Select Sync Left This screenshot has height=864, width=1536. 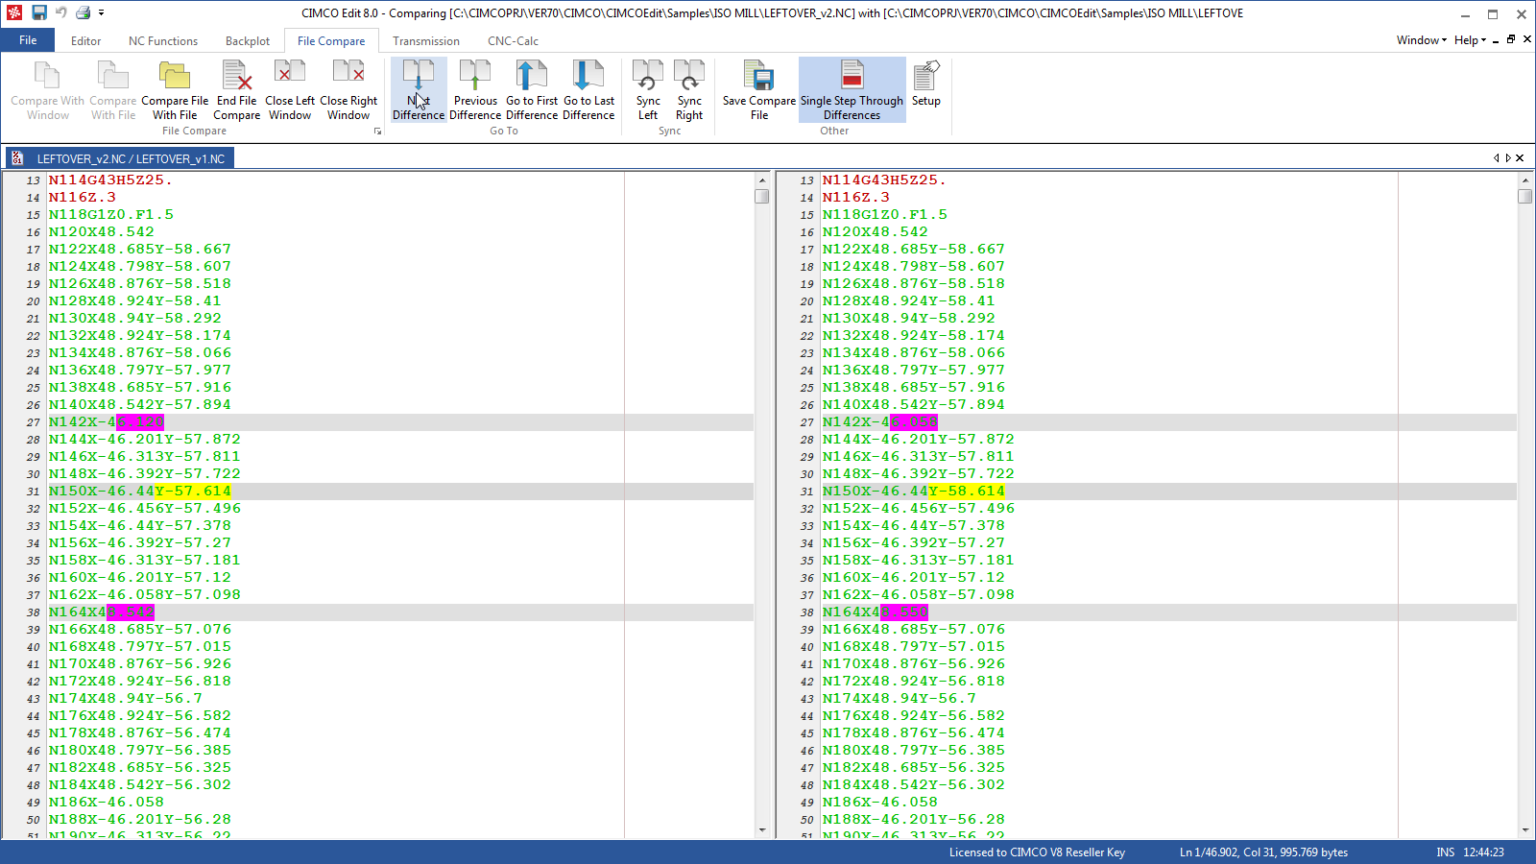[647, 90]
